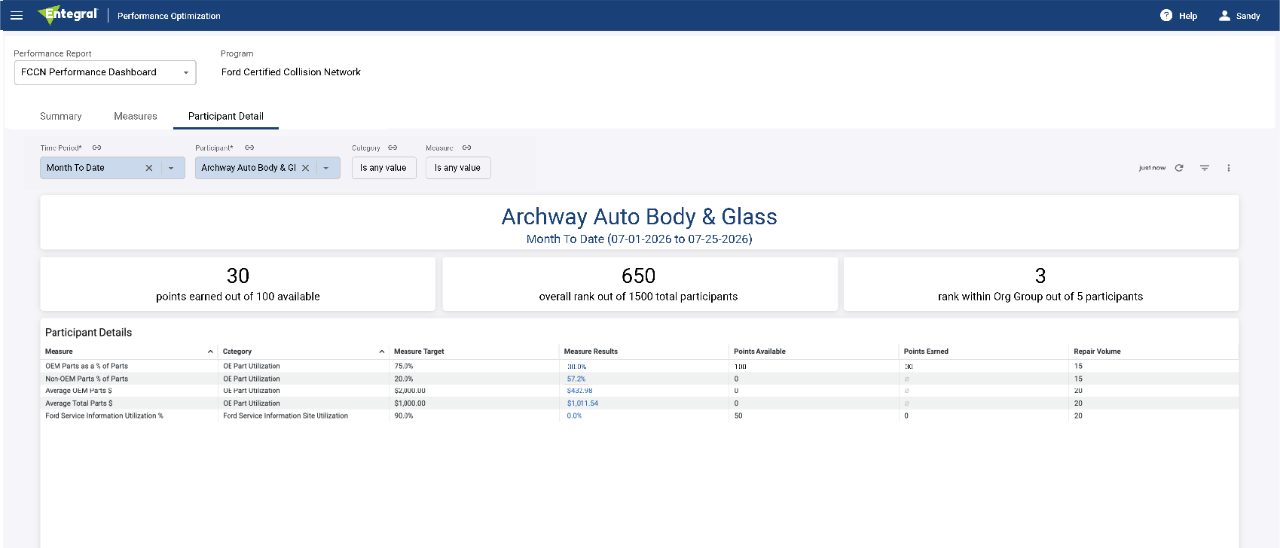Open the hamburger navigation menu
Viewport: 1280px width, 548px height.
[x=16, y=16]
